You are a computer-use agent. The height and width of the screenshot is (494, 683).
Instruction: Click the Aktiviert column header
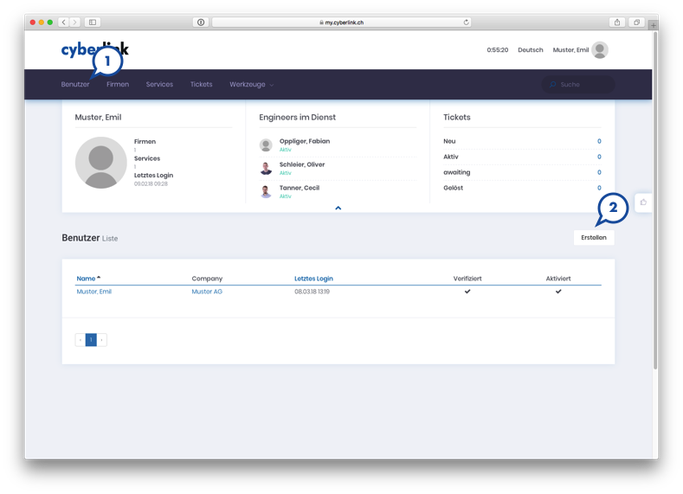(x=558, y=278)
